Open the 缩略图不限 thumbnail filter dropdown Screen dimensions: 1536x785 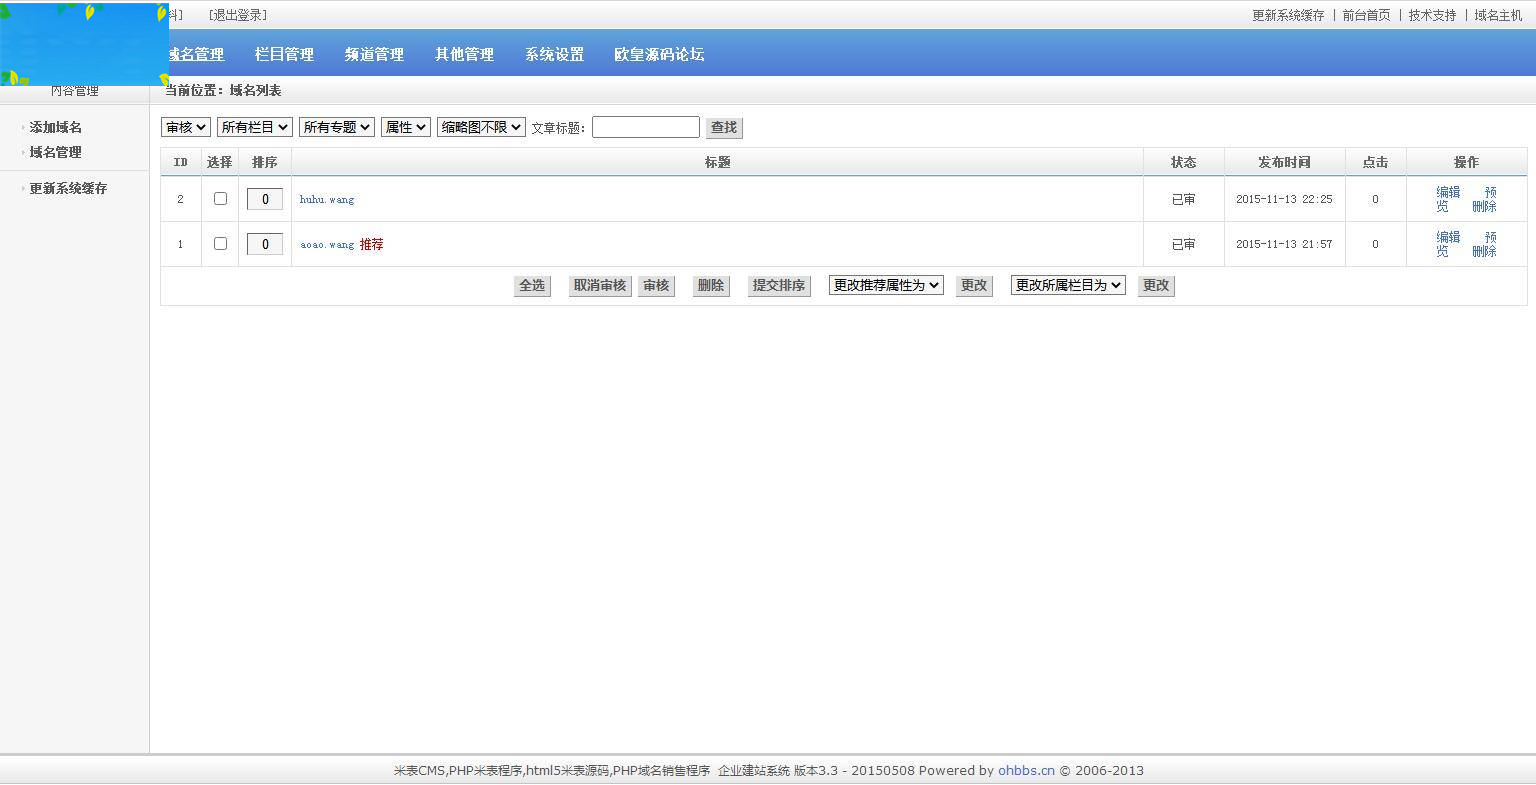tap(480, 127)
